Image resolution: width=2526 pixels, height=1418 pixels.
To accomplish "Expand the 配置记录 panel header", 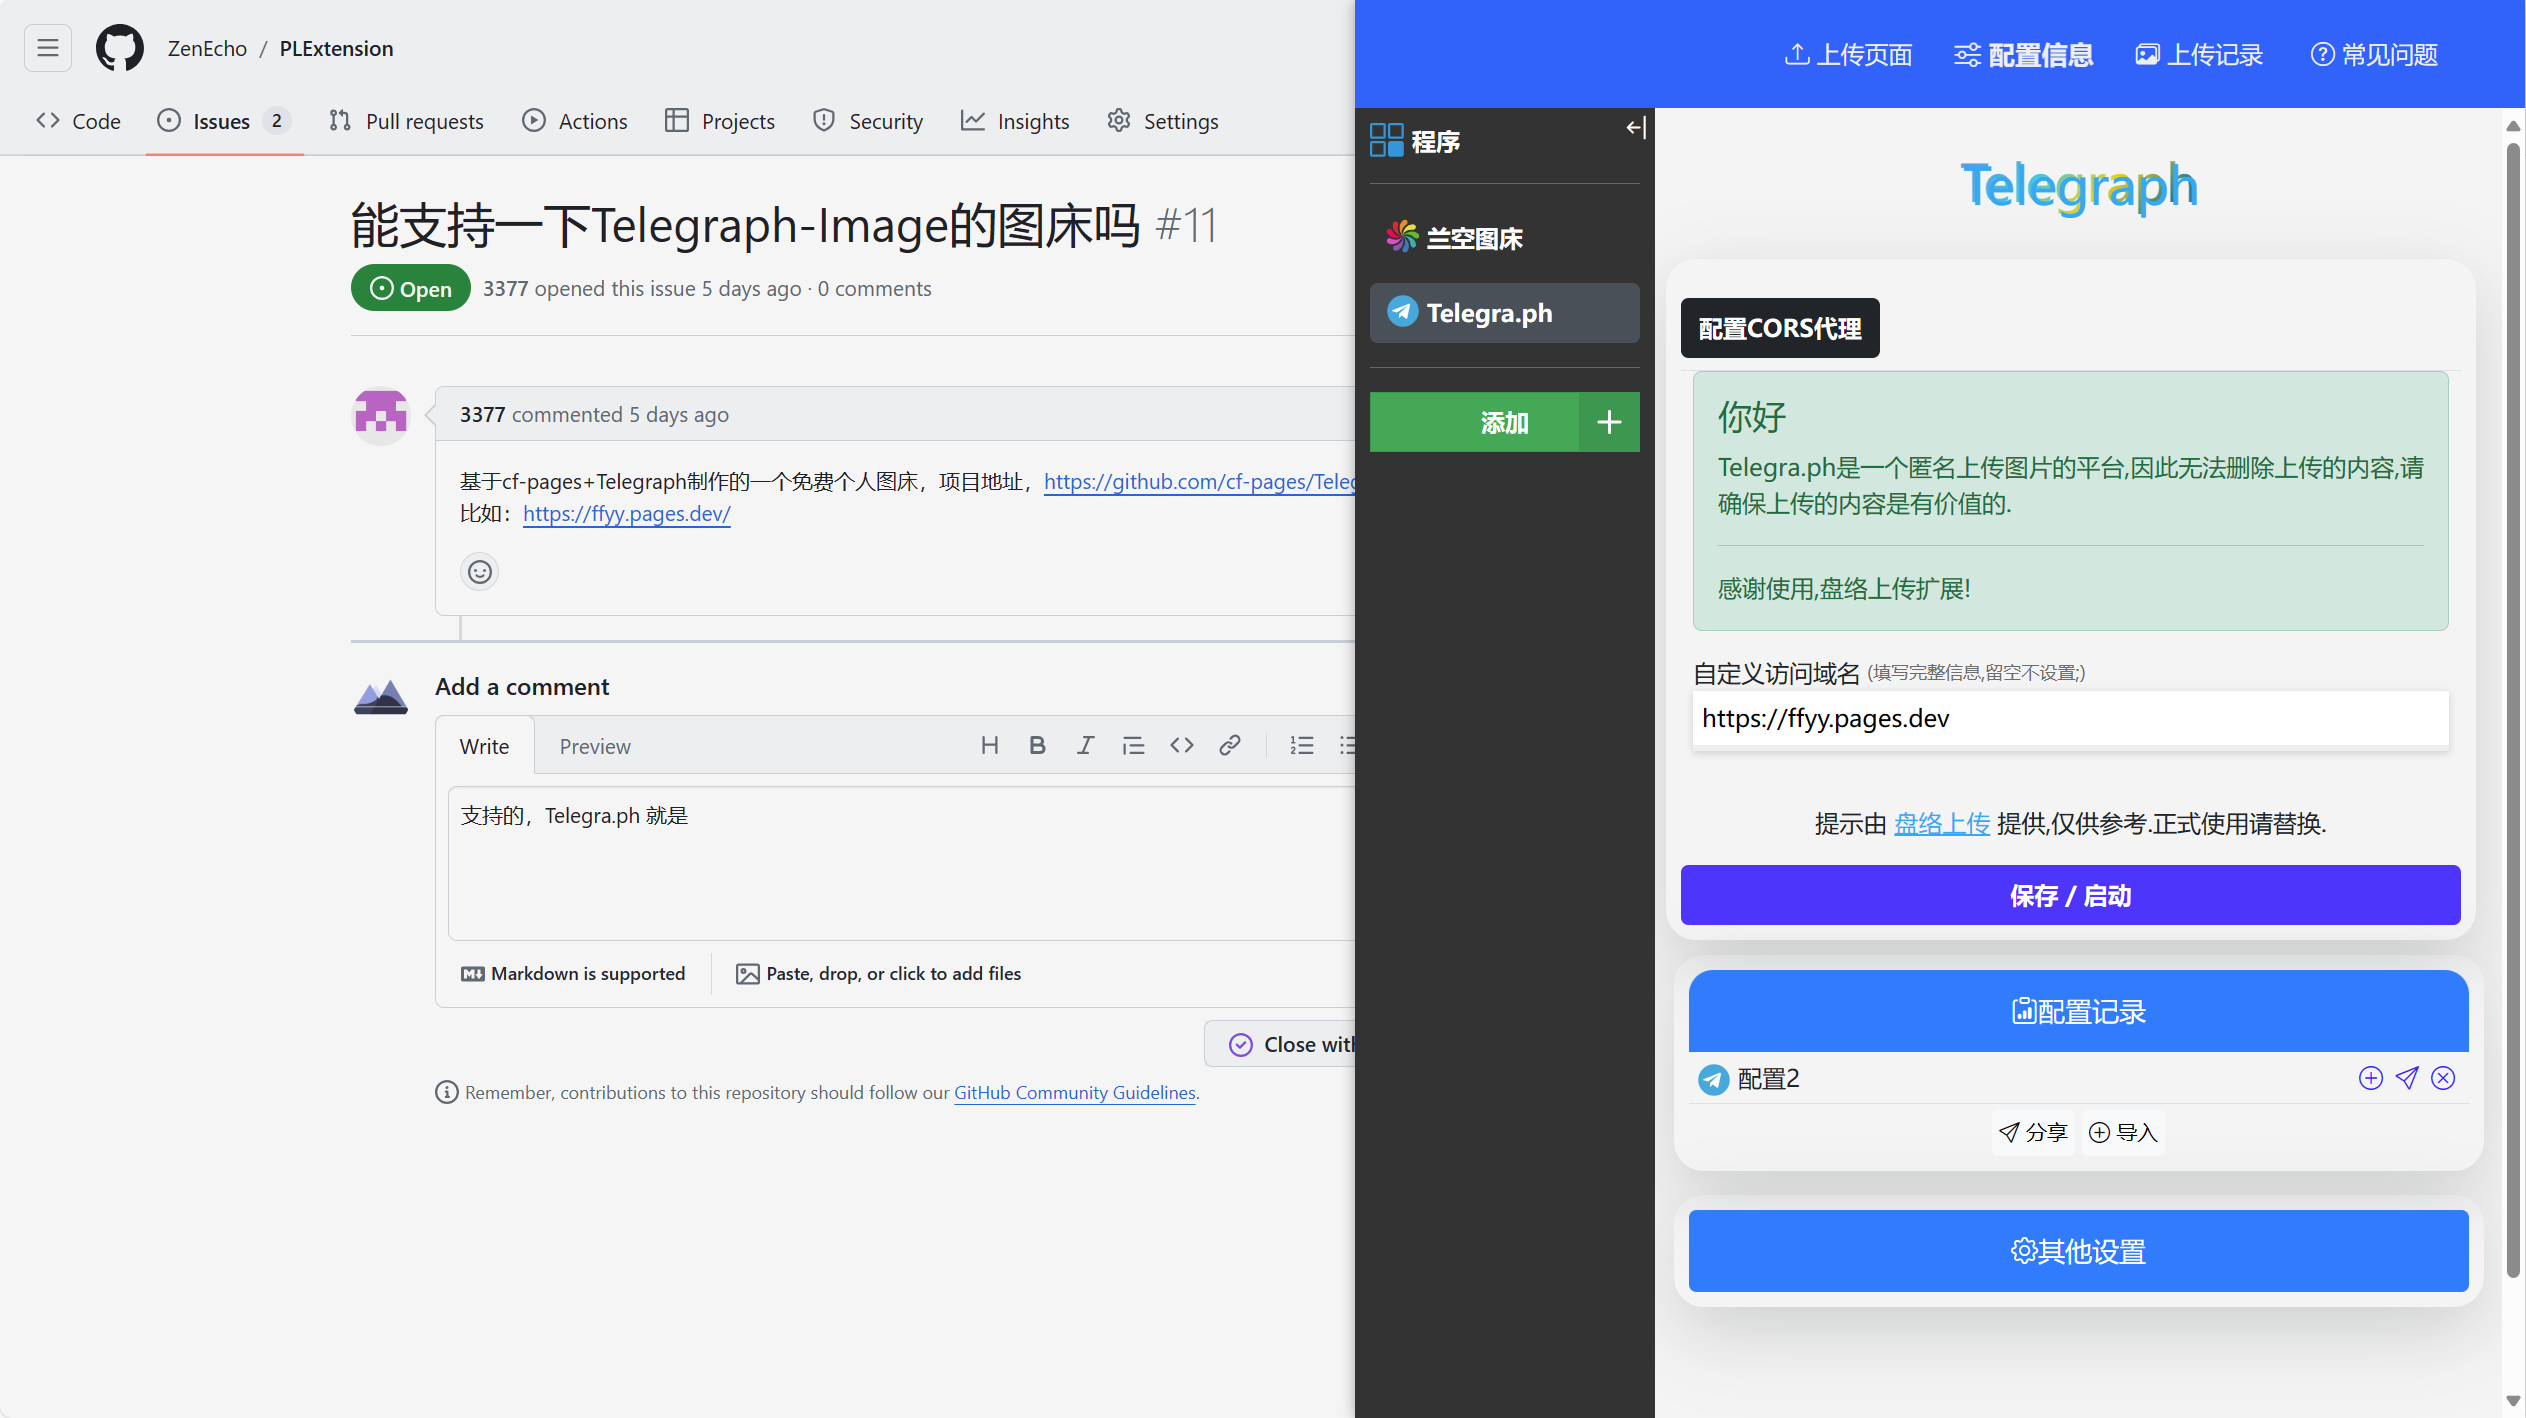I will coord(2078,1011).
